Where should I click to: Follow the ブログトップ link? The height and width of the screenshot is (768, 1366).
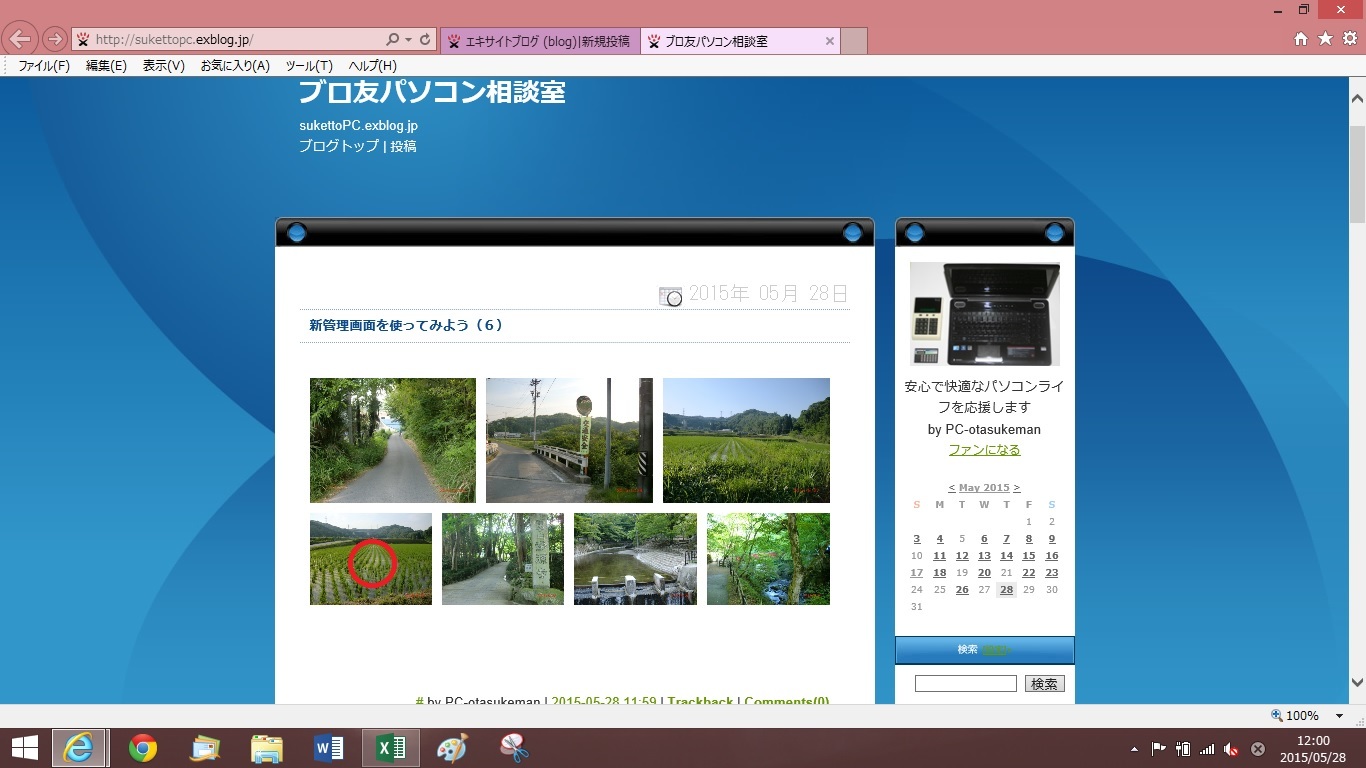point(339,146)
